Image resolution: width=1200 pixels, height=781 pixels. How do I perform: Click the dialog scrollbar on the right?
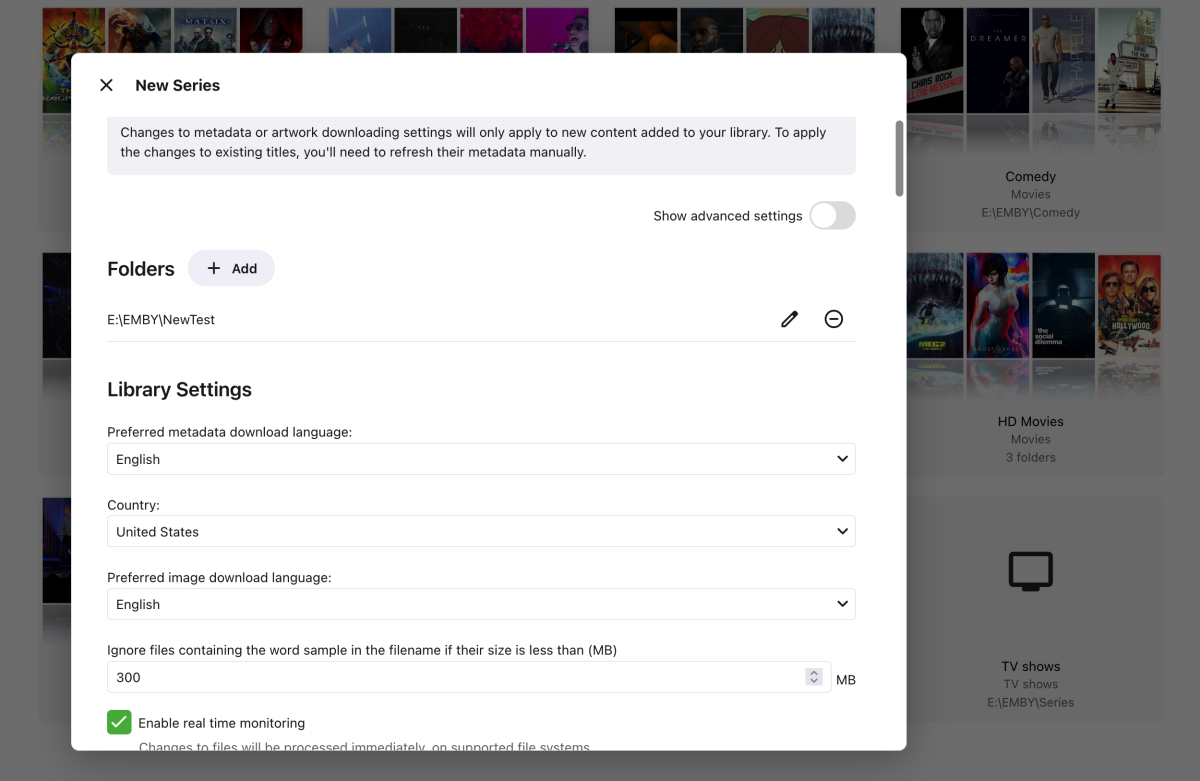[x=897, y=160]
